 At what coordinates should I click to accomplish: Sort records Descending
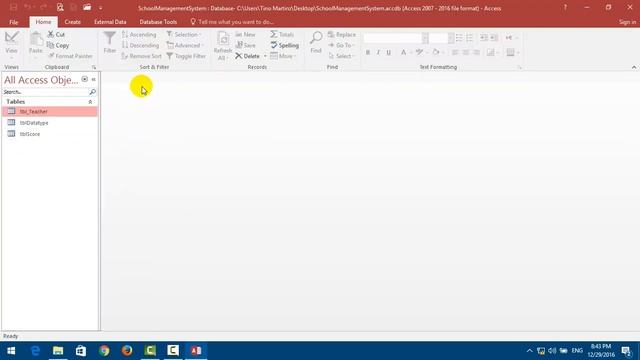click(x=140, y=45)
